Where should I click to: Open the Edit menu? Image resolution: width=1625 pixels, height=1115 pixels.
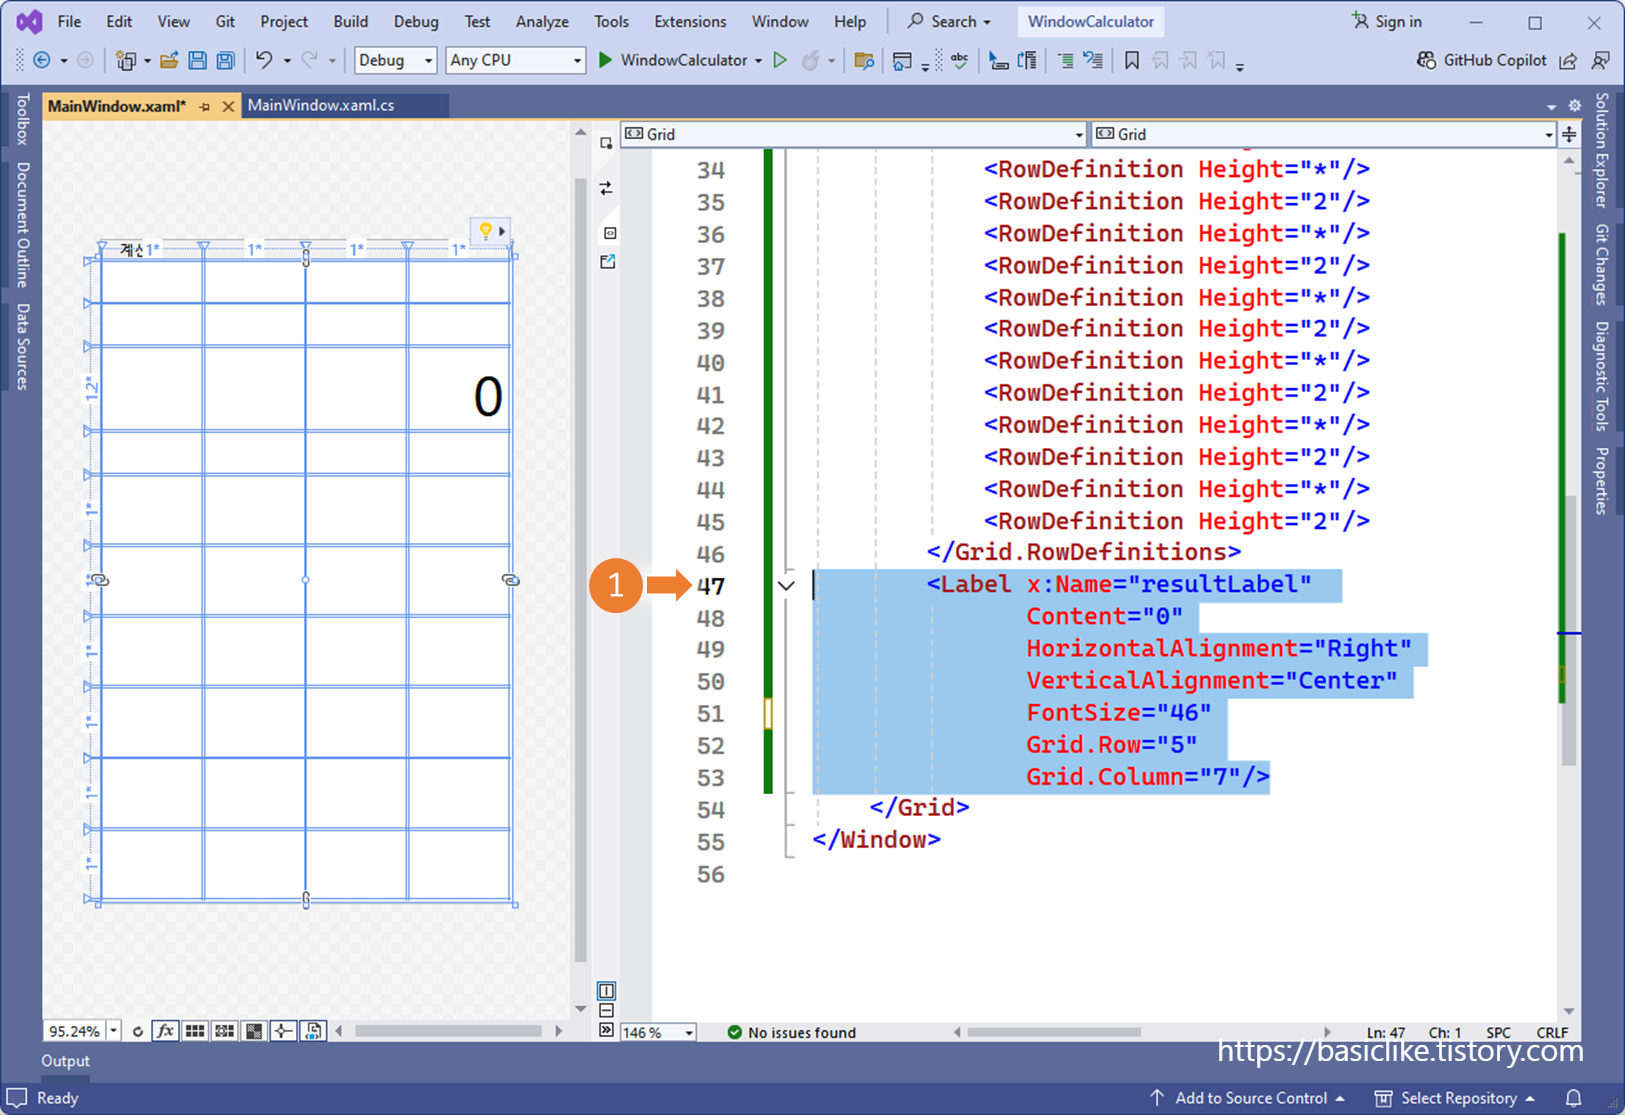119,21
